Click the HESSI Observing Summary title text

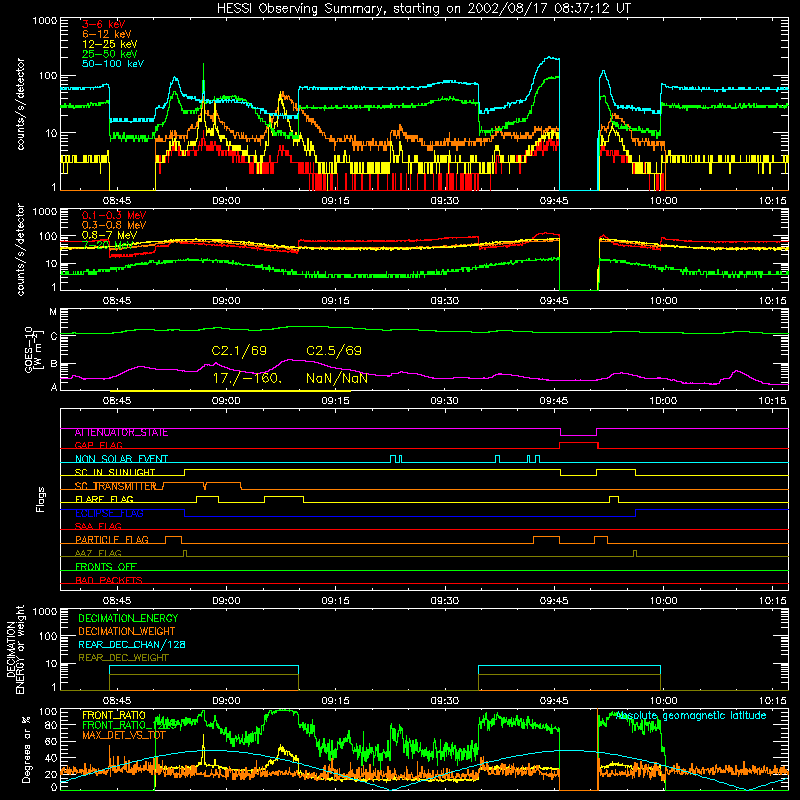point(423,9)
